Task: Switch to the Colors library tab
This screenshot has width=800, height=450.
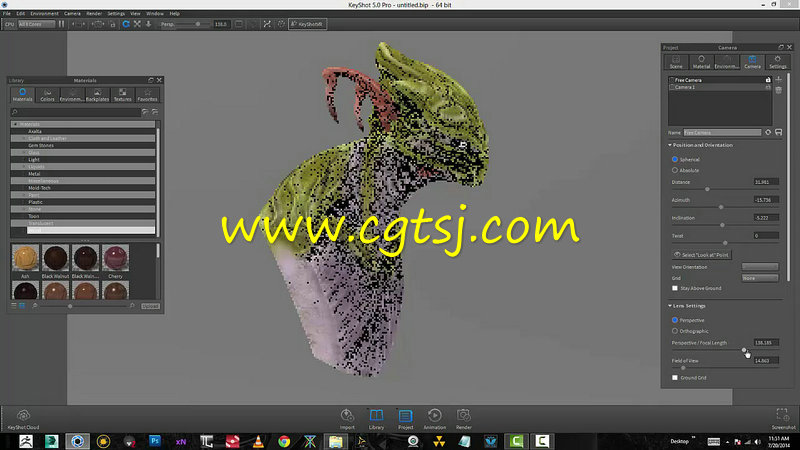Action: coord(47,95)
